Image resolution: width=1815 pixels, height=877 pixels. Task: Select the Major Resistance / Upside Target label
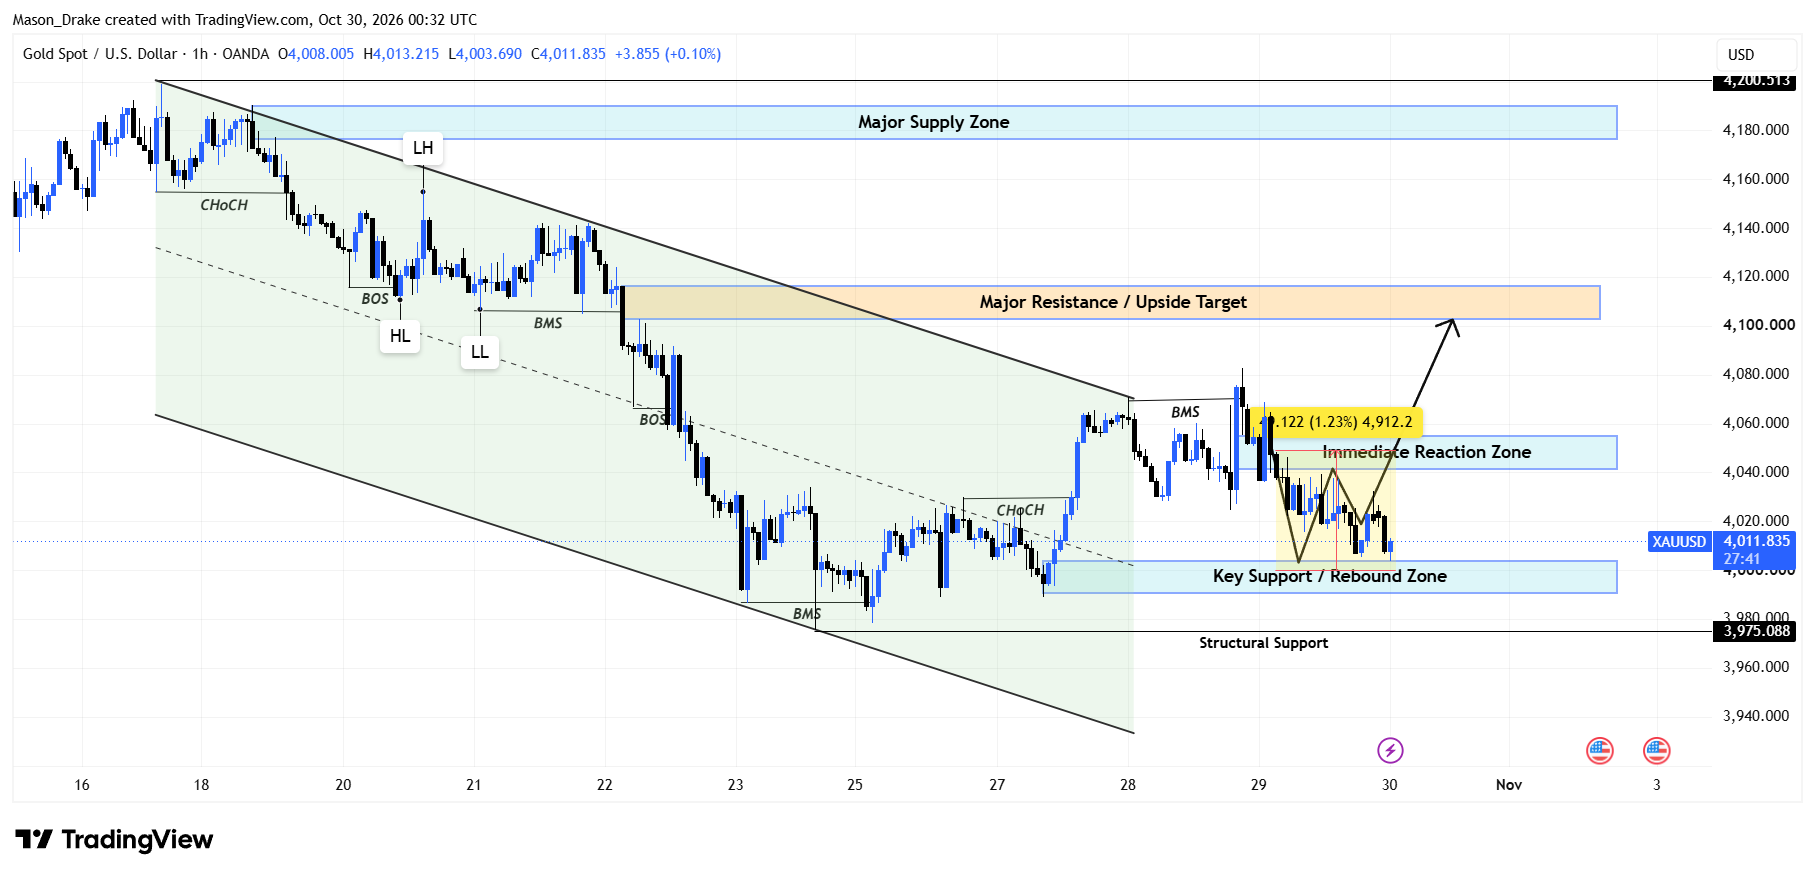[1113, 302]
